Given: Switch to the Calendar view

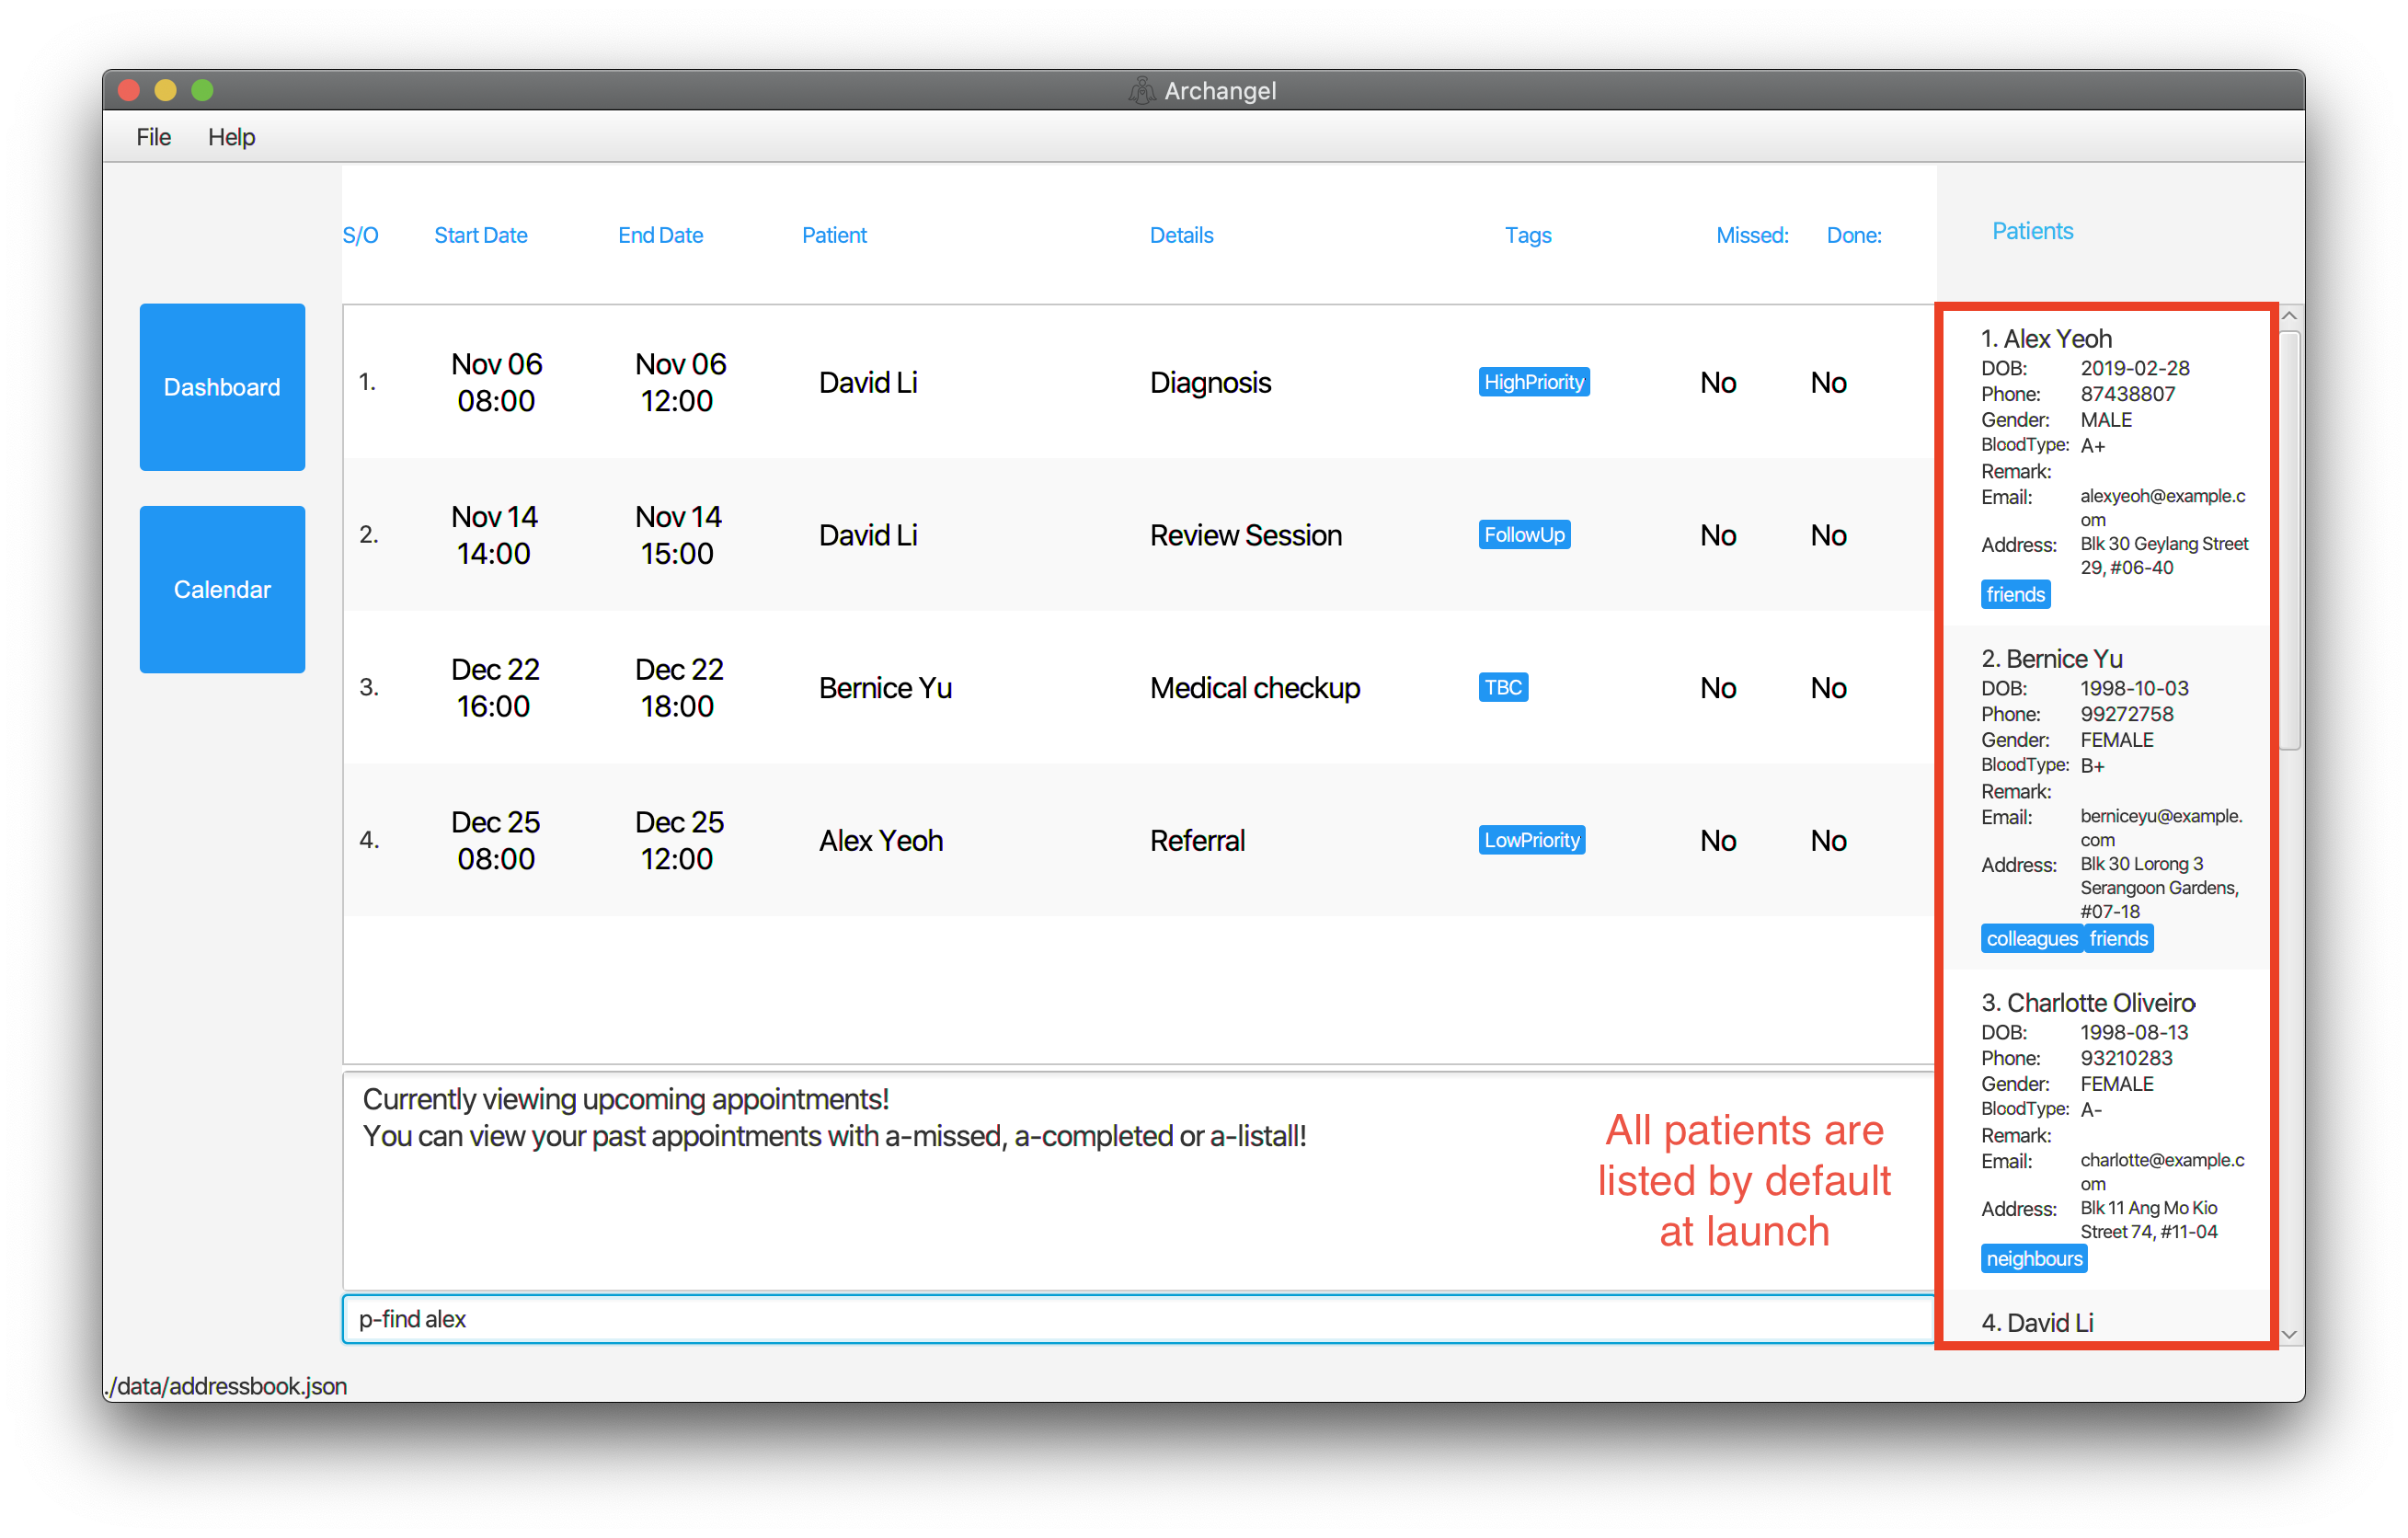Looking at the screenshot, I should [222, 589].
